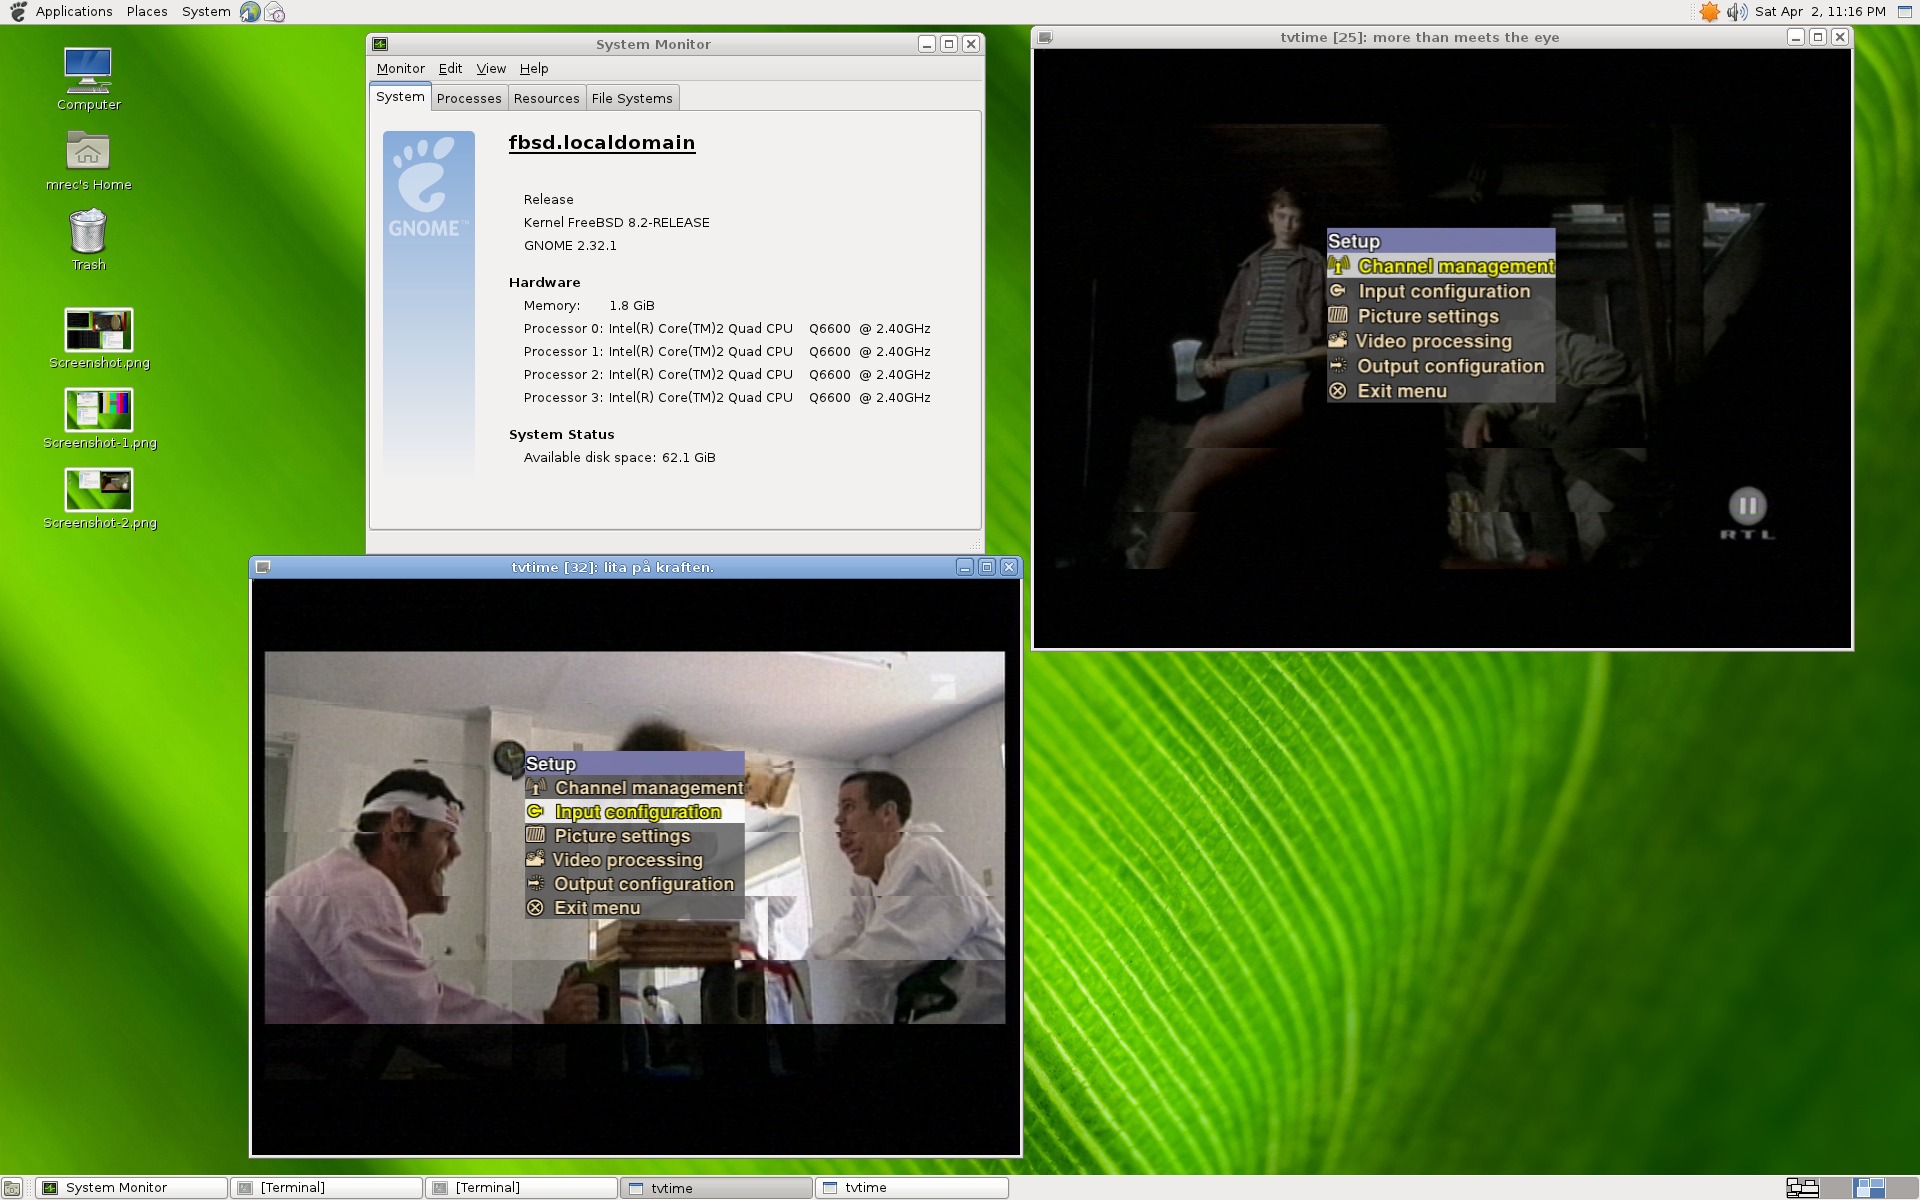Image resolution: width=1920 pixels, height=1200 pixels.
Task: Open the Places menu in top panel
Action: [x=147, y=11]
